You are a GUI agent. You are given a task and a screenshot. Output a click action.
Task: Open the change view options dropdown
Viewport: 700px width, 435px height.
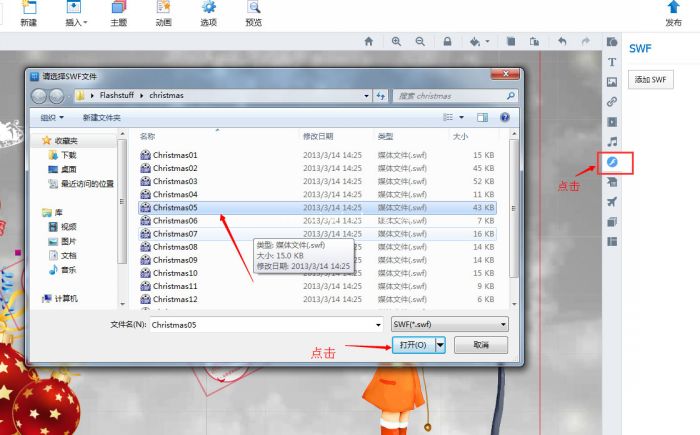[462, 117]
